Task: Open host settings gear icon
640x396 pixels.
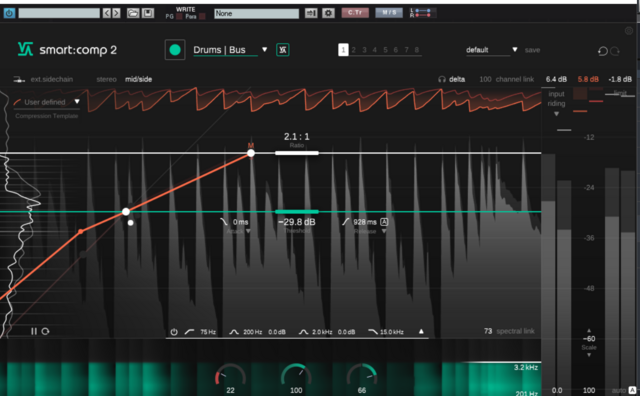Action: click(328, 13)
